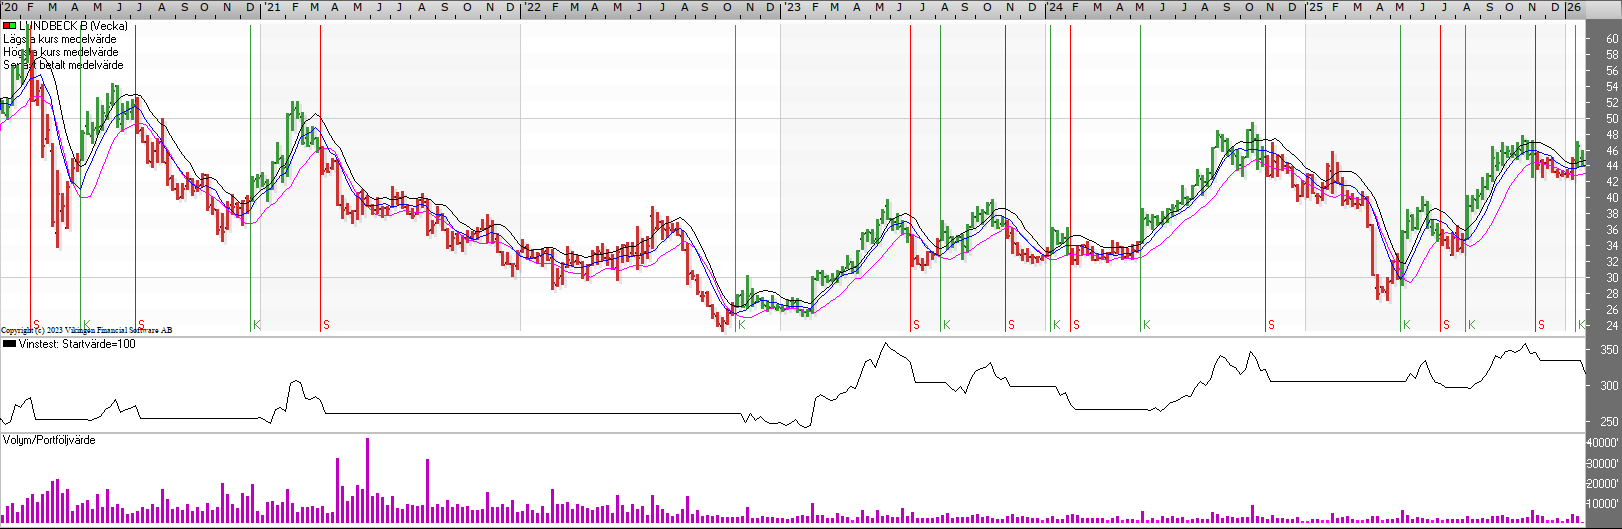Select the 'Lägsta kurs medelvärde' legend label

coord(60,39)
